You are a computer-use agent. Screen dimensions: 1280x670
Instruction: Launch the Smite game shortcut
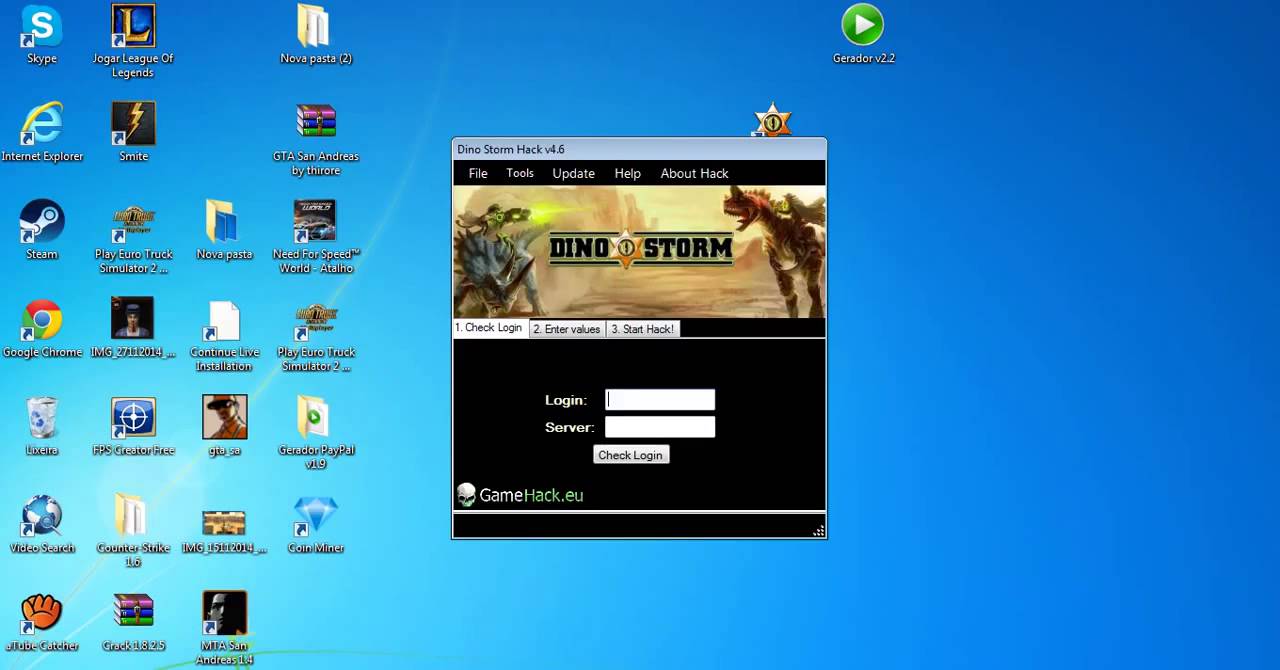coord(133,132)
